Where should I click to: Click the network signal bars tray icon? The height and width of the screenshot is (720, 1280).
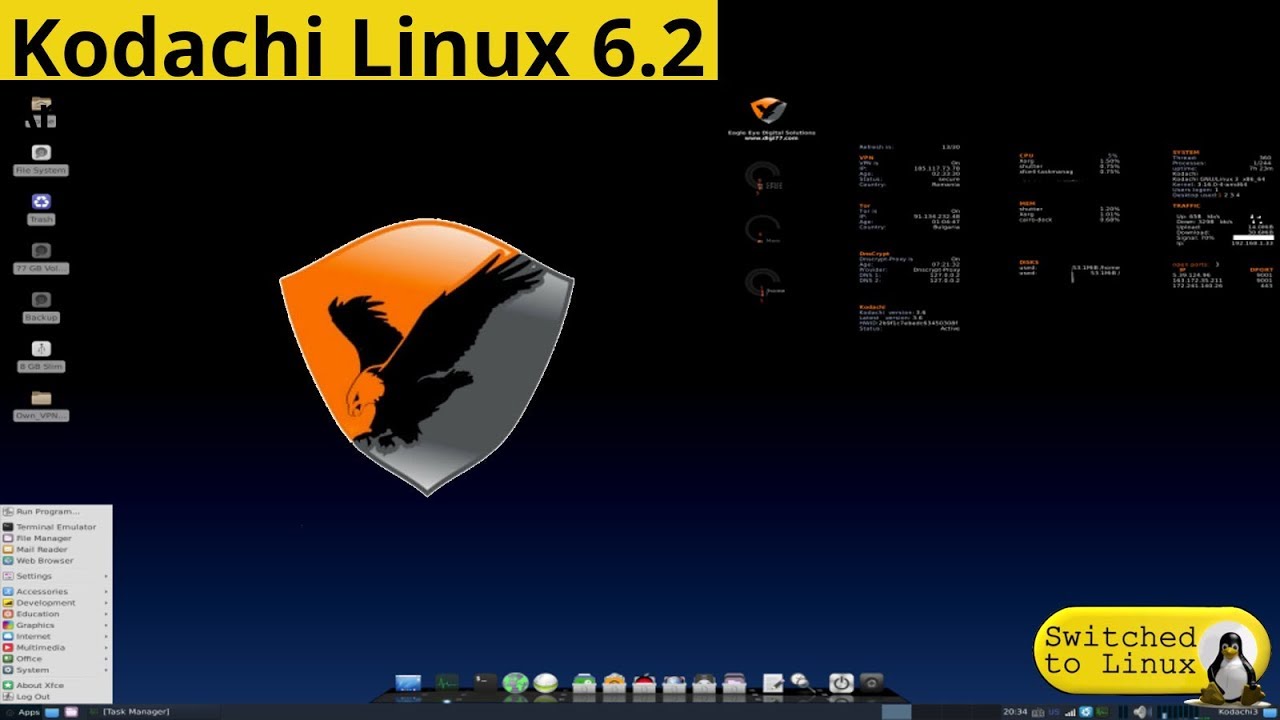click(1070, 712)
